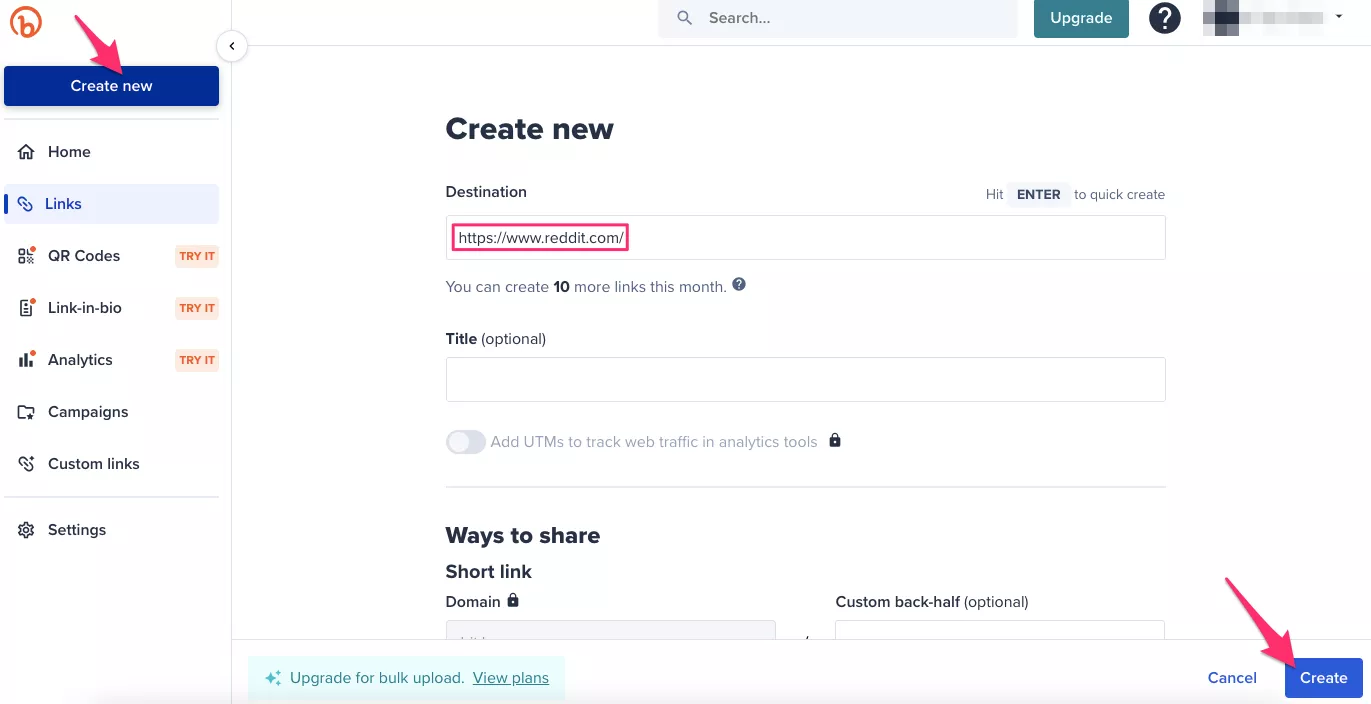Open Link-in-bio section
This screenshot has height=704, width=1371.
pos(111,308)
